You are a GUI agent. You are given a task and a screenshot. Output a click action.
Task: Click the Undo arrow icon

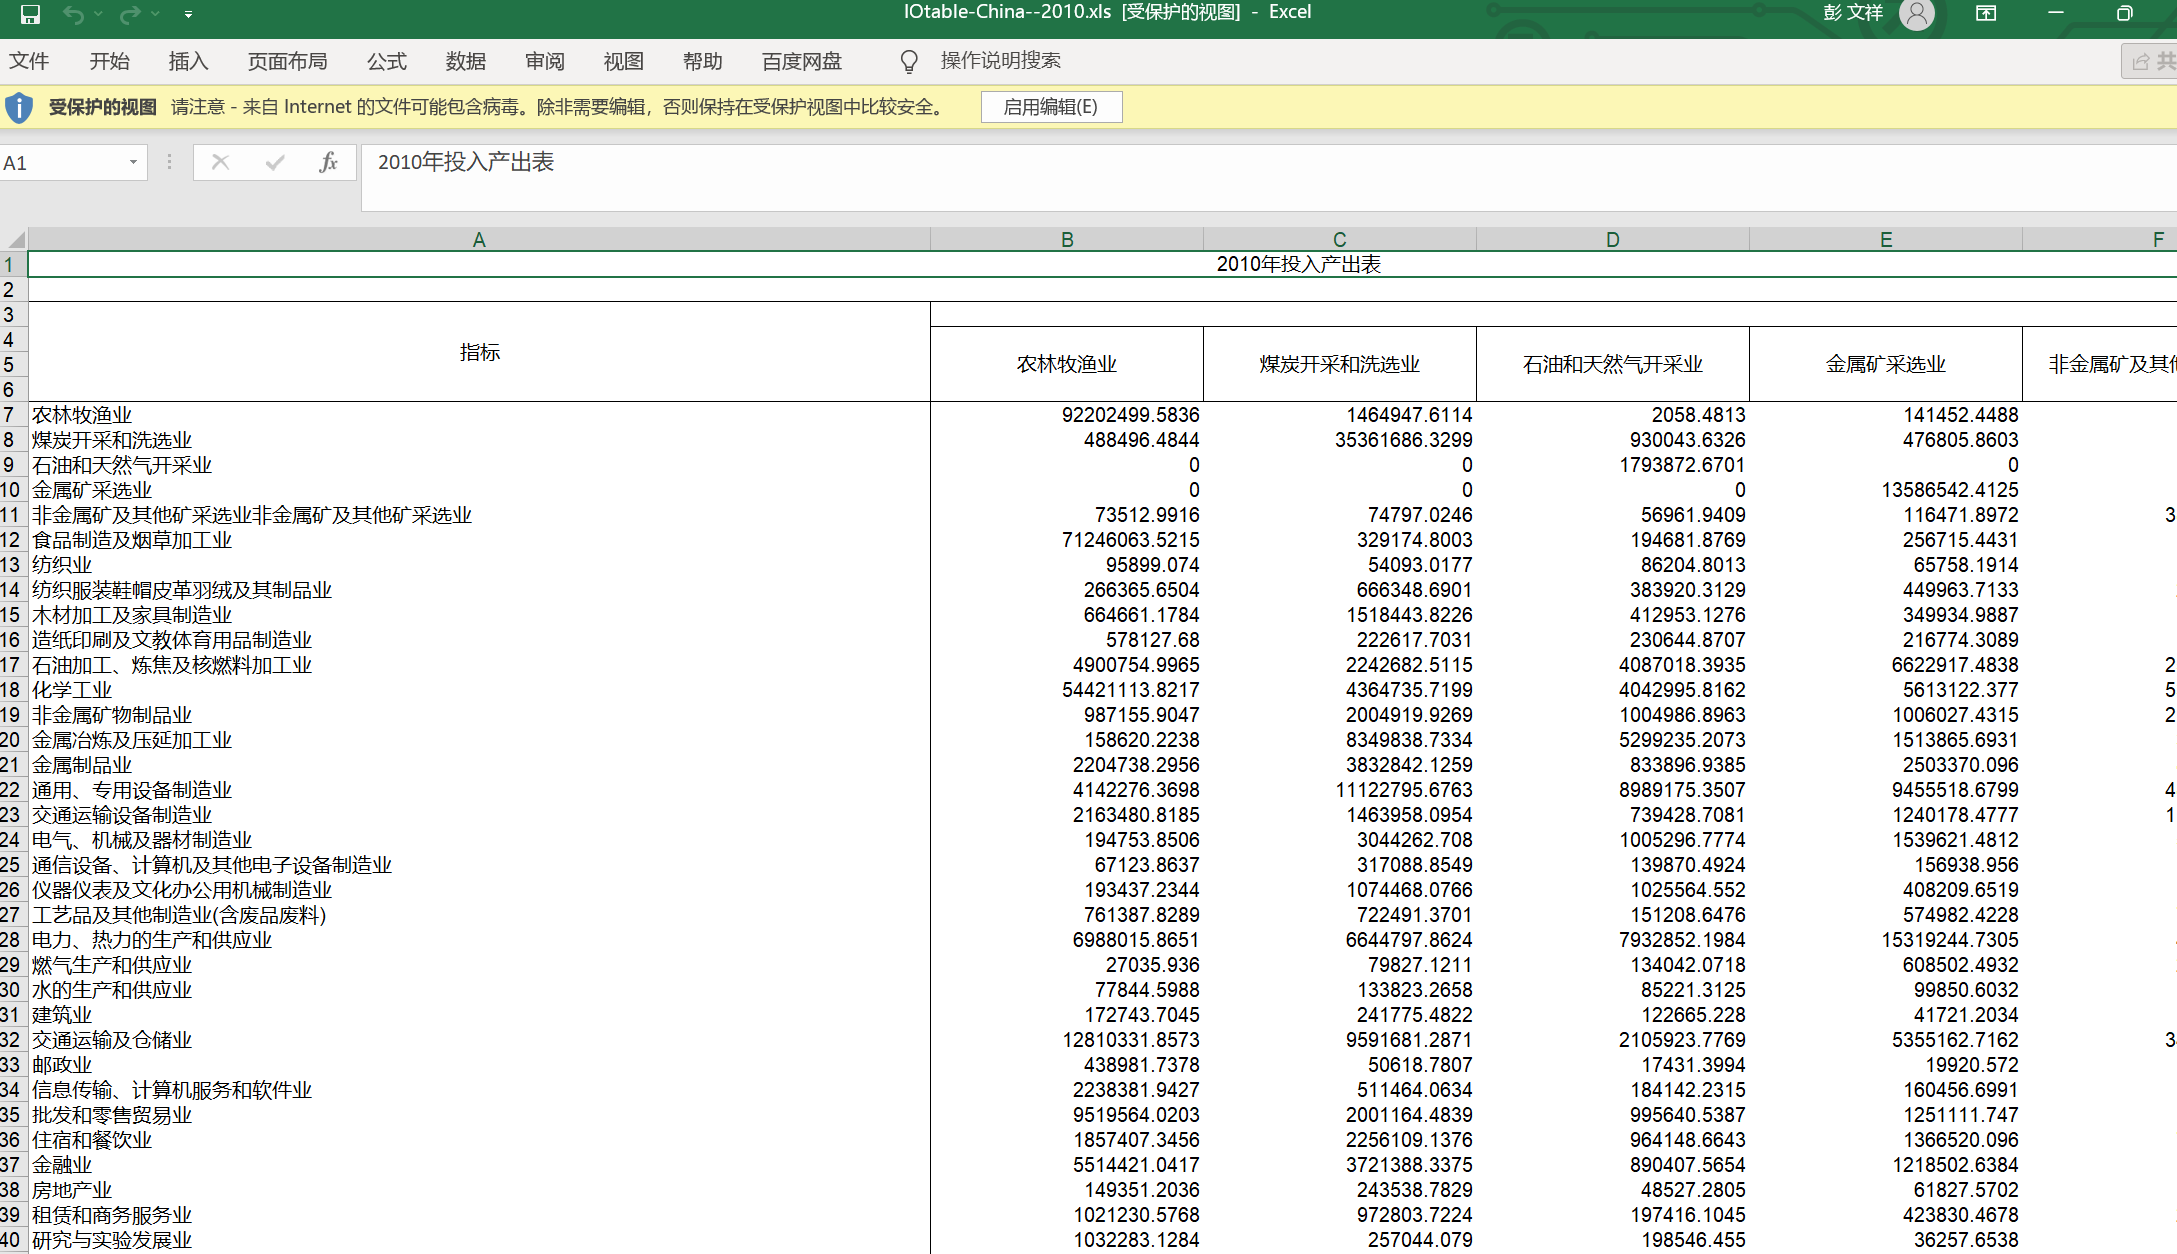(x=73, y=14)
